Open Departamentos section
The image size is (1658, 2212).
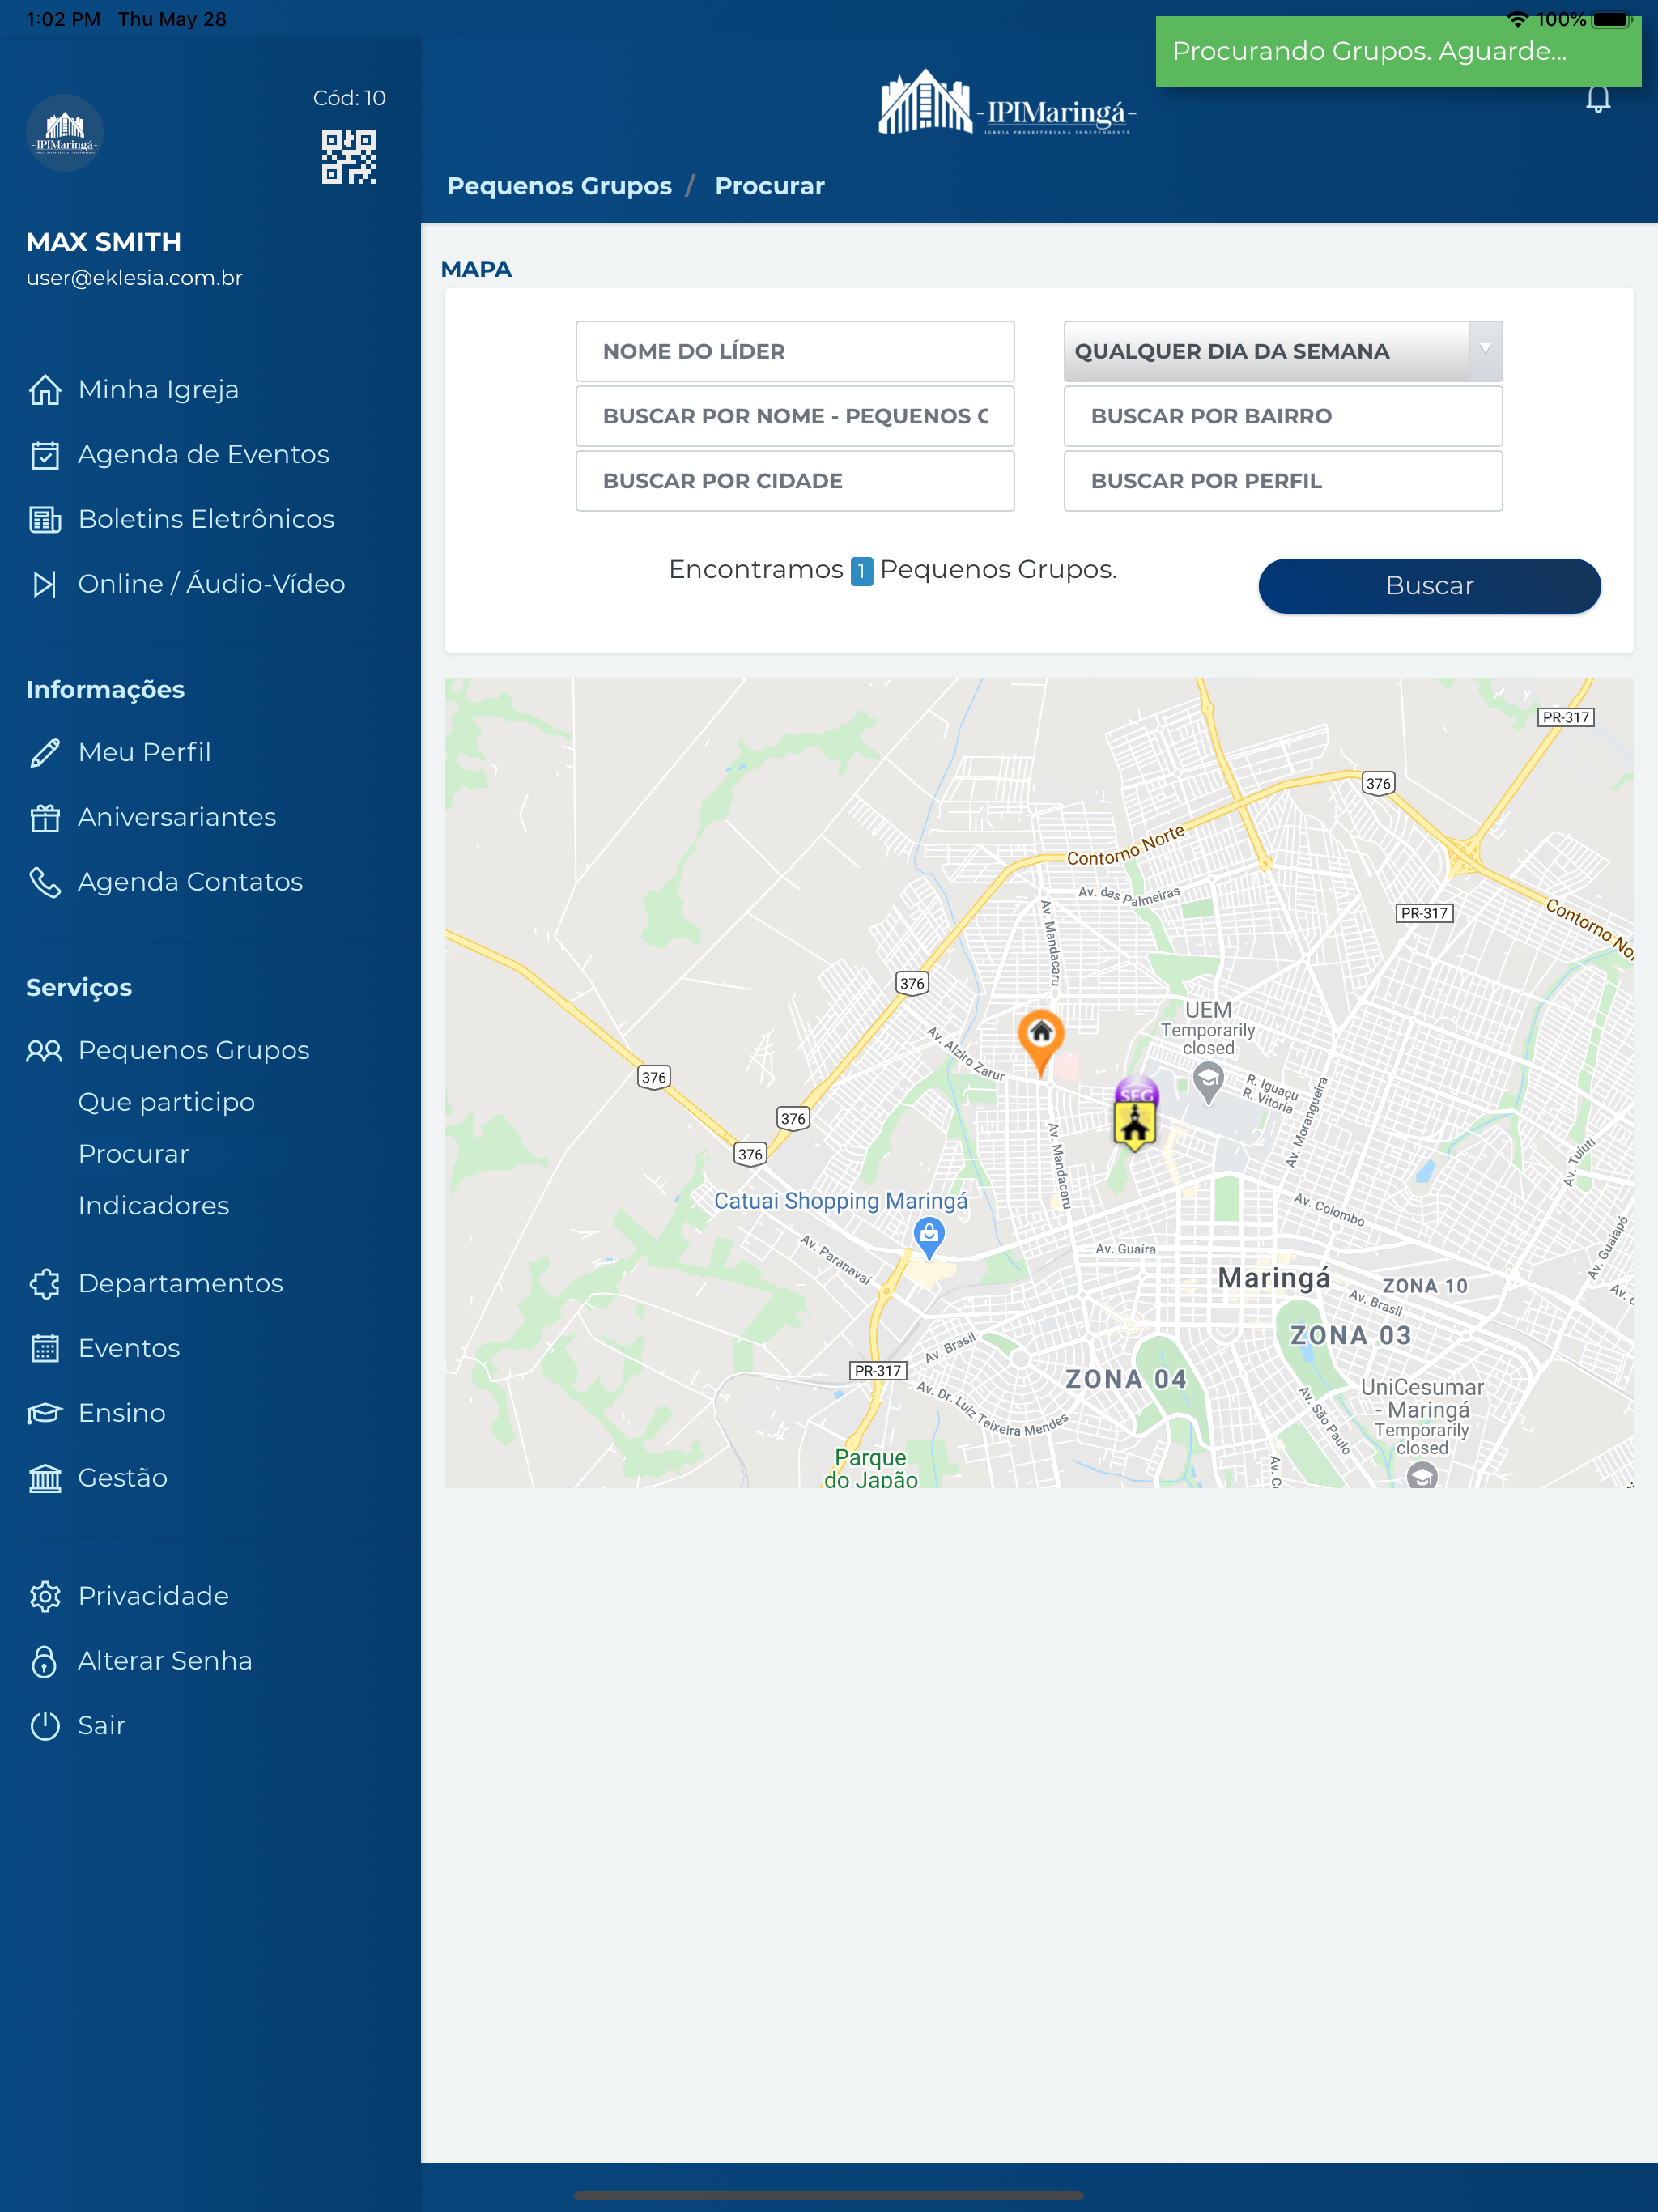tap(181, 1284)
